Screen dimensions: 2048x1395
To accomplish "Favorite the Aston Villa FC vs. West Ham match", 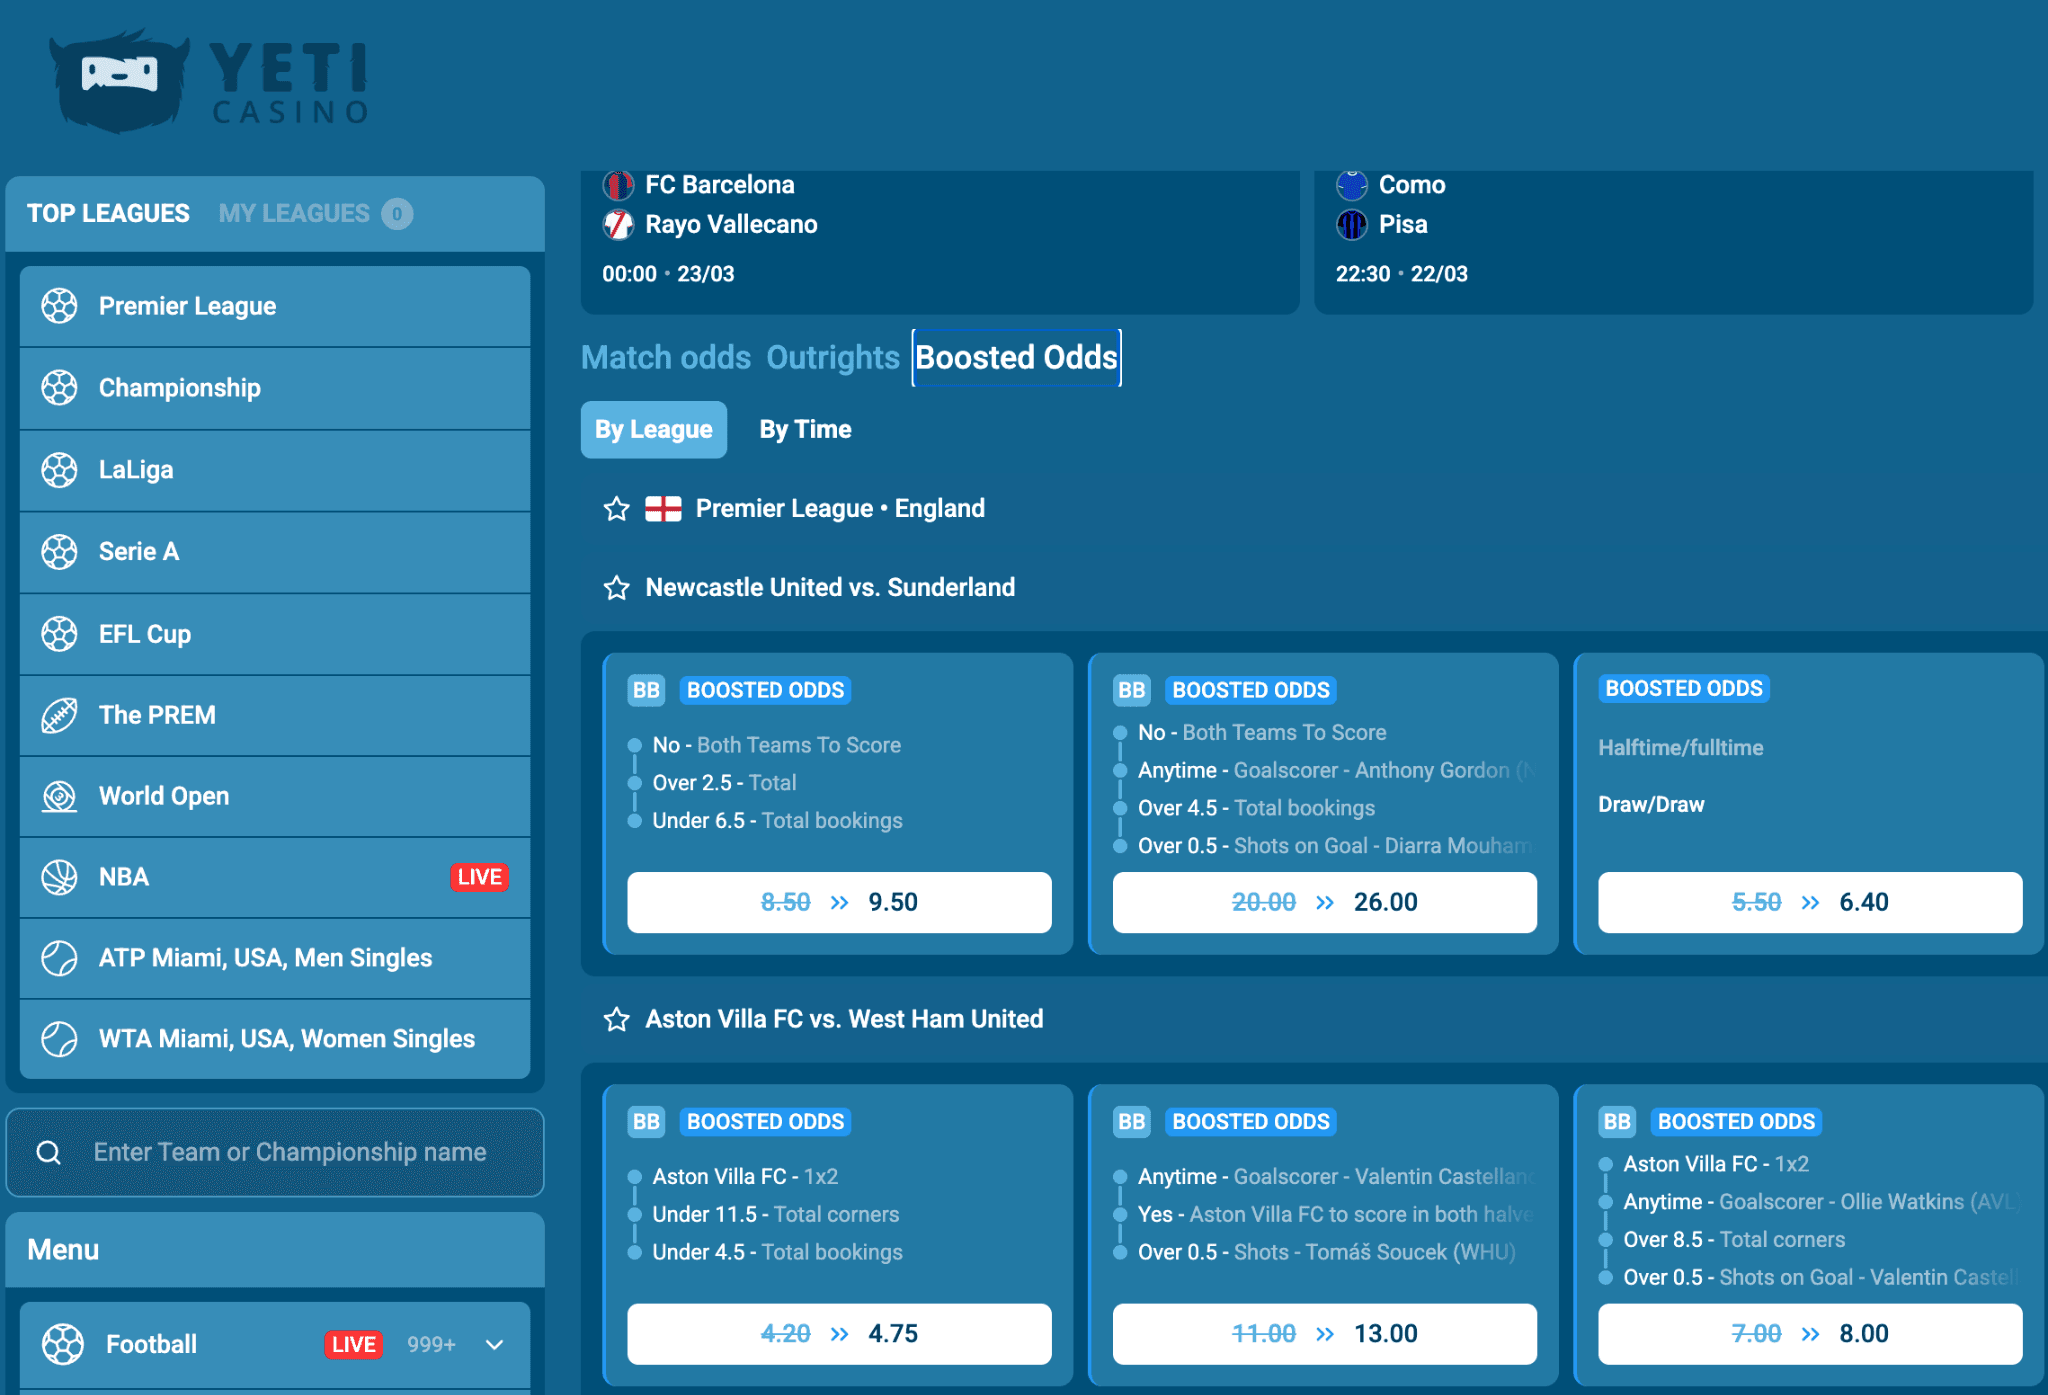I will (x=616, y=1019).
